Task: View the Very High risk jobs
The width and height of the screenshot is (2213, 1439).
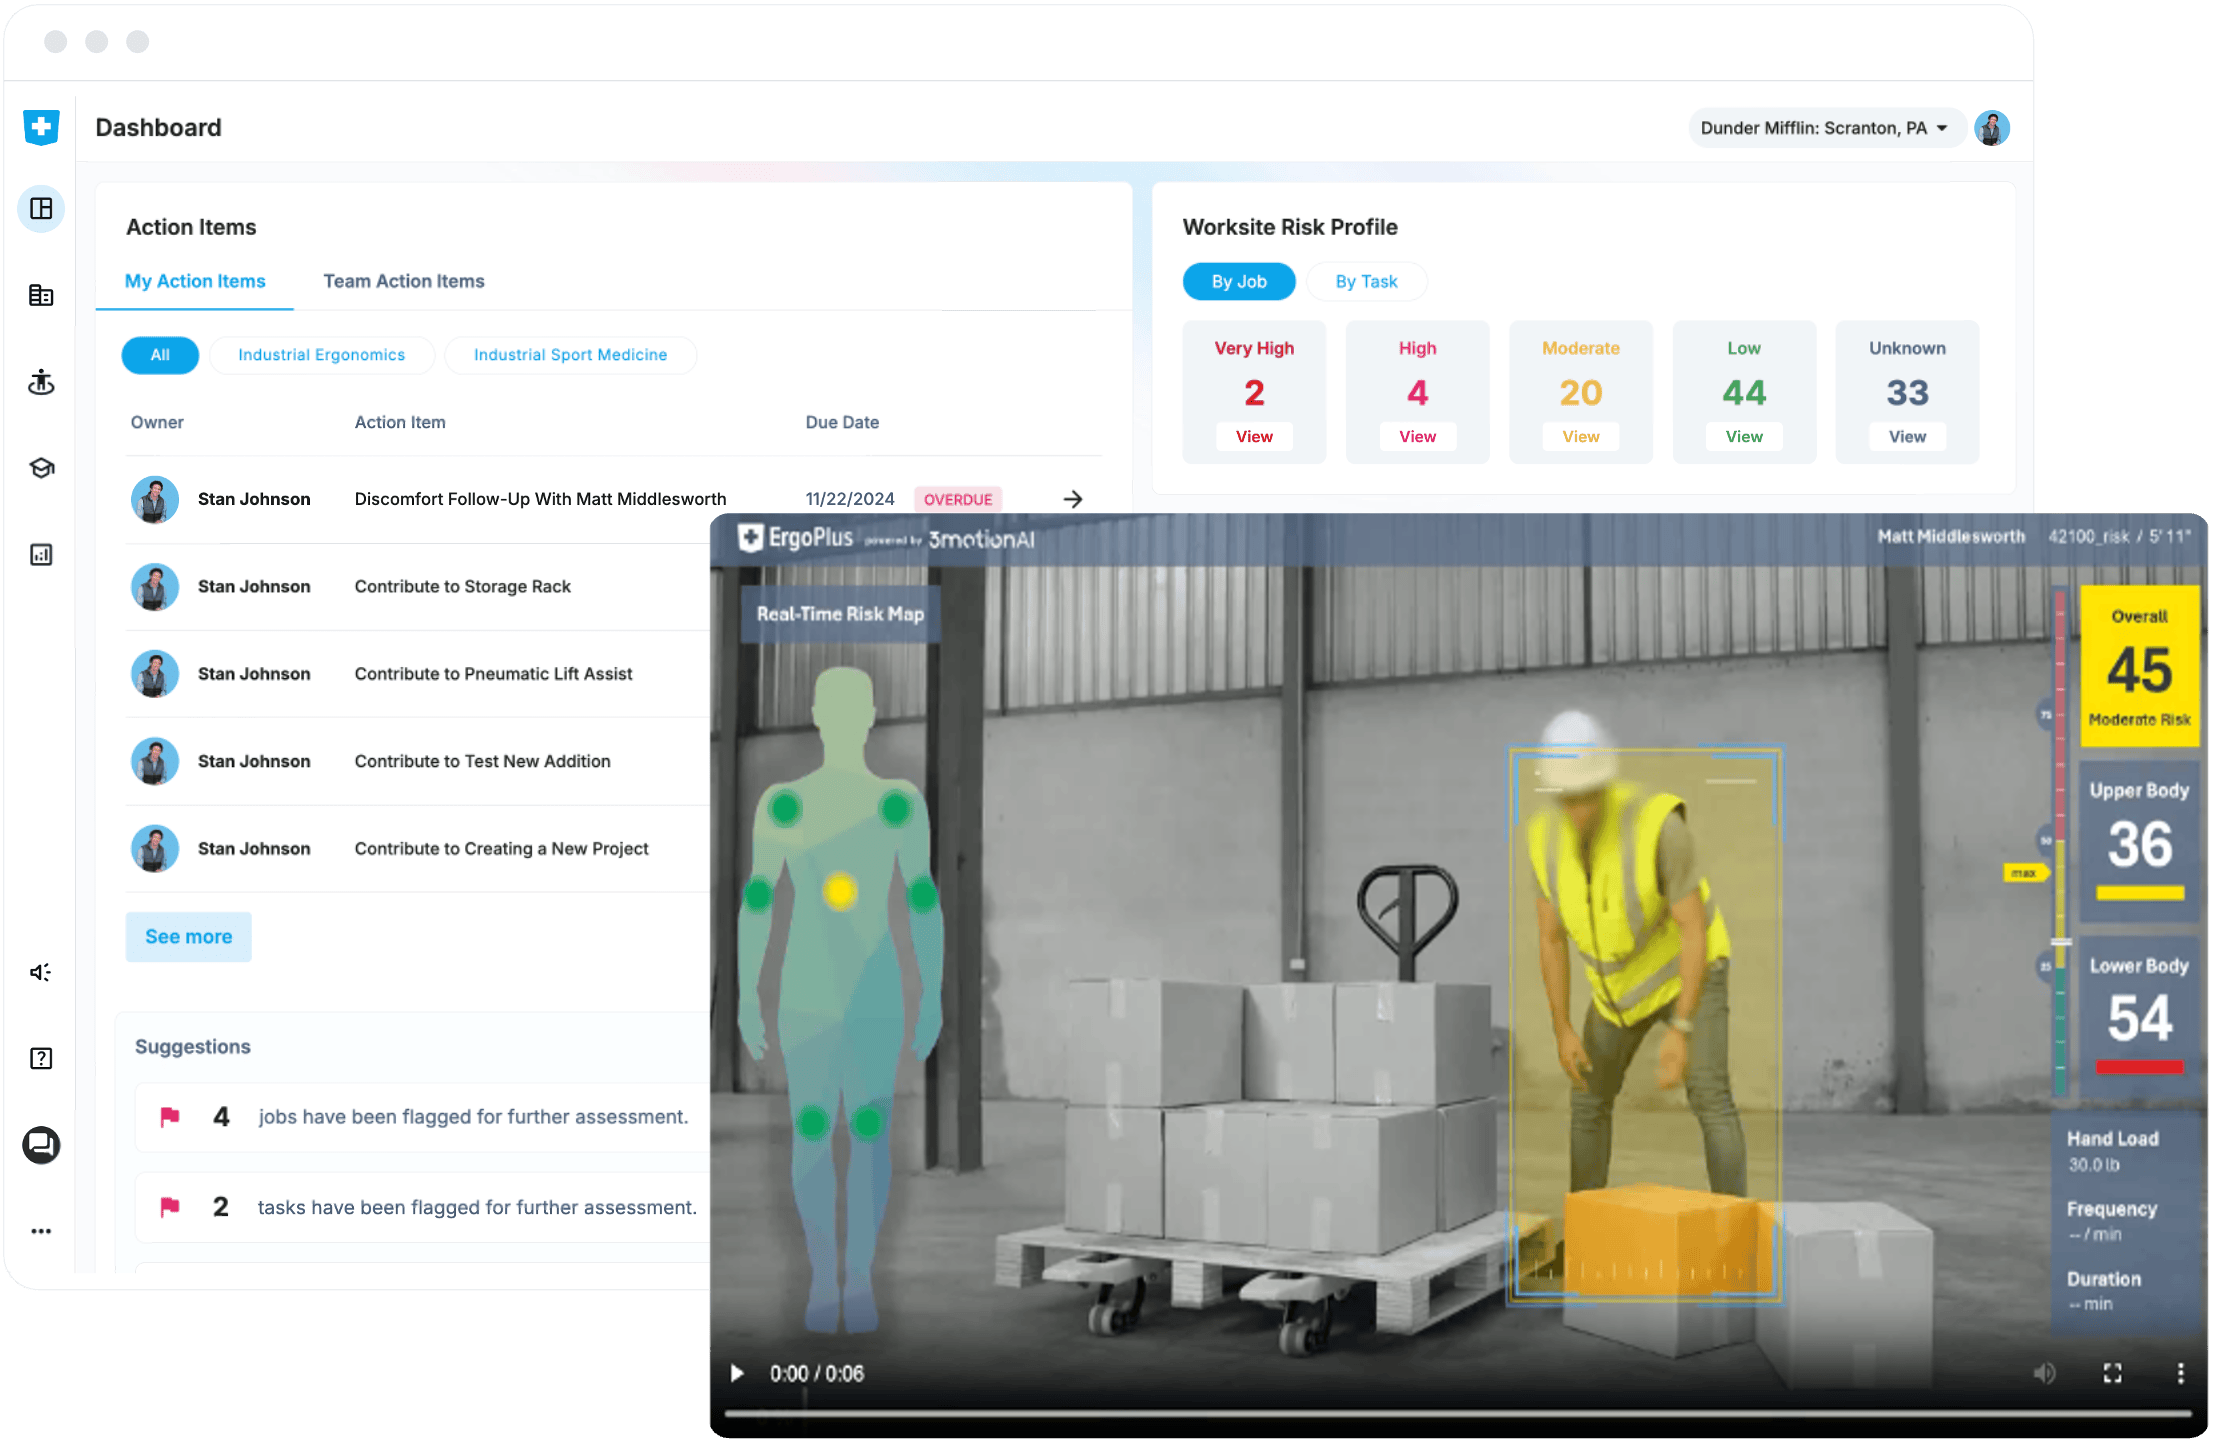Action: point(1254,436)
